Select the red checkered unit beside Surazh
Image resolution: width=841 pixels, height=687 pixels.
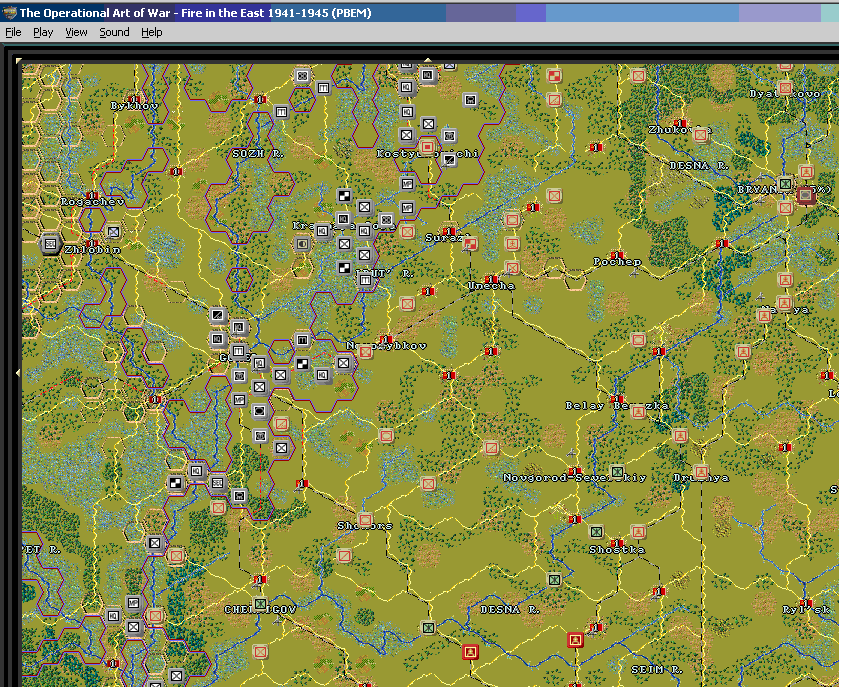coord(470,244)
